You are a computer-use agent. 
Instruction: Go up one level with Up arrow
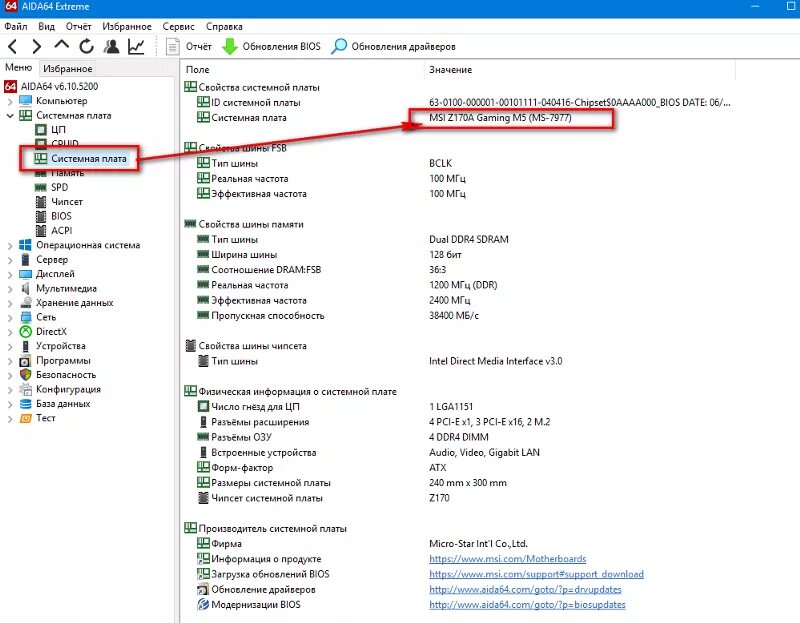62,45
